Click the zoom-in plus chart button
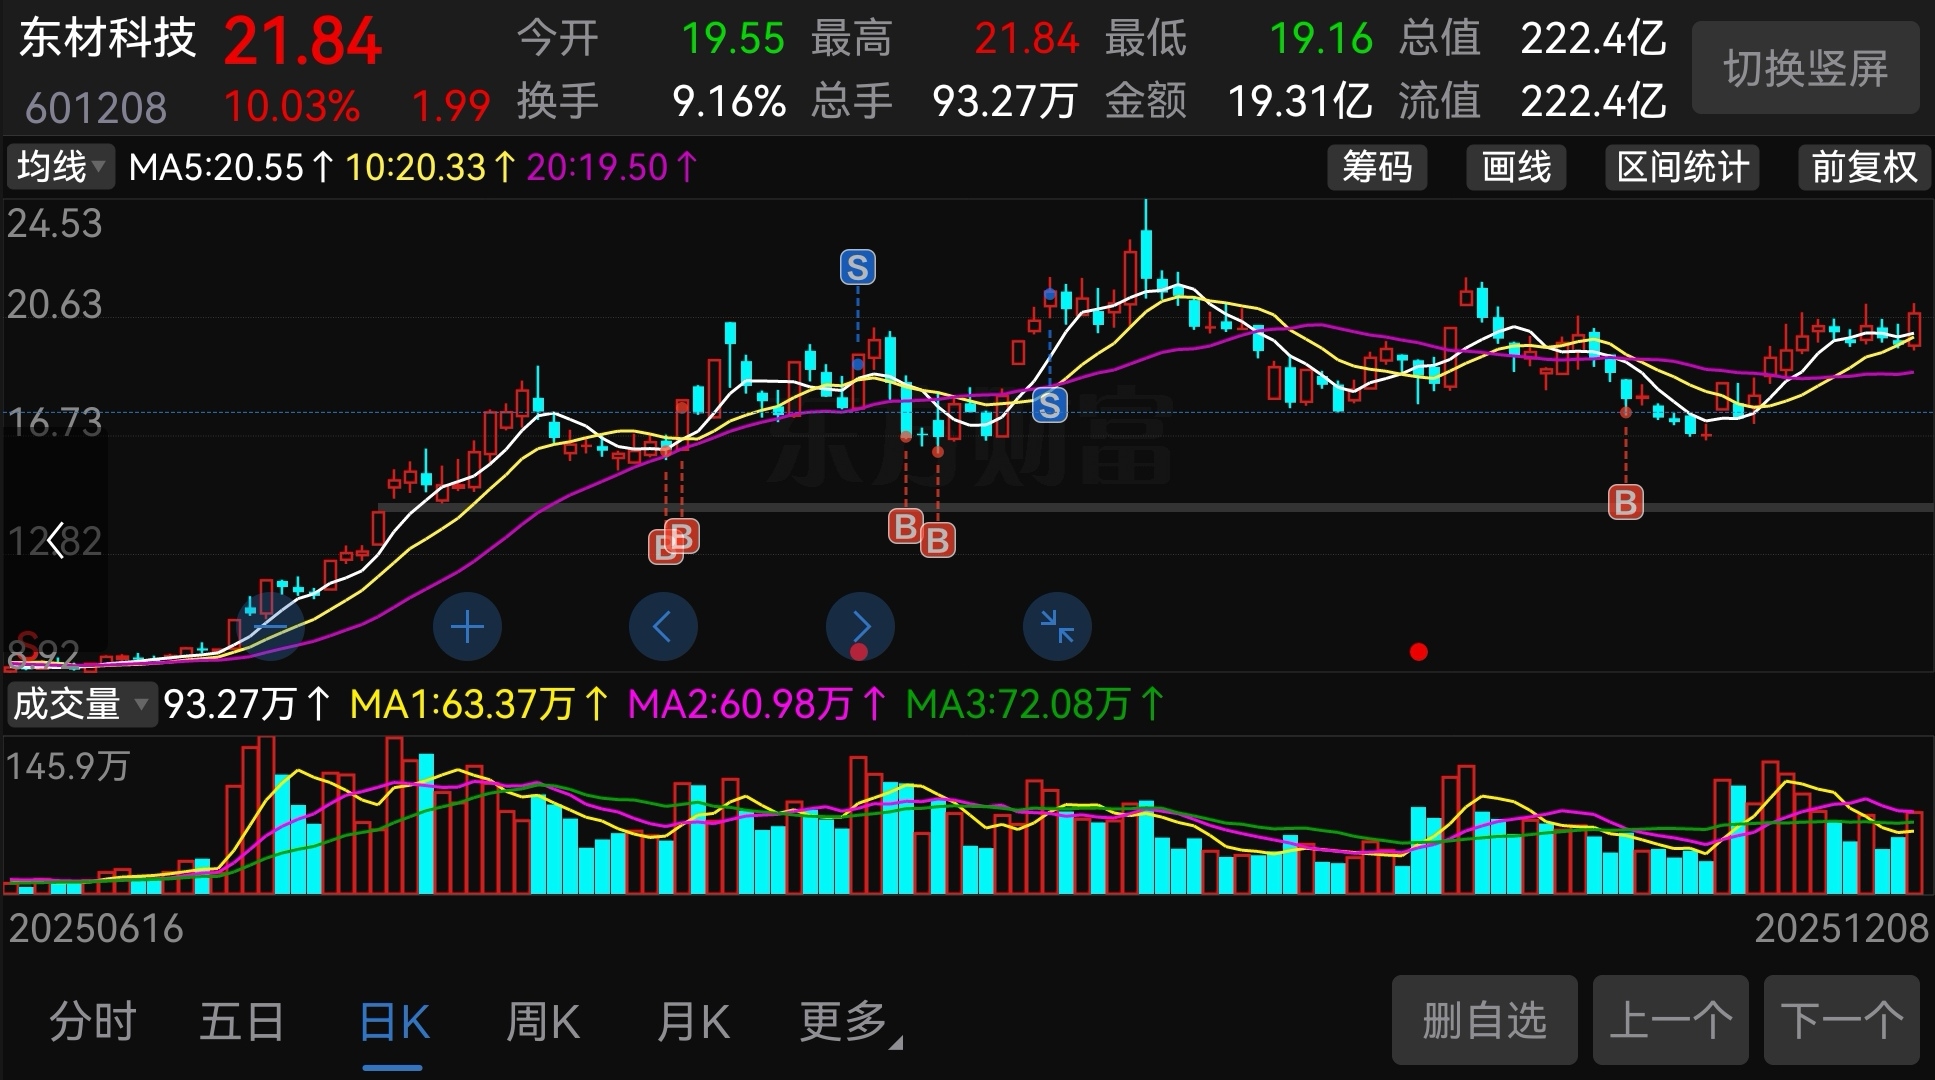 [x=467, y=627]
